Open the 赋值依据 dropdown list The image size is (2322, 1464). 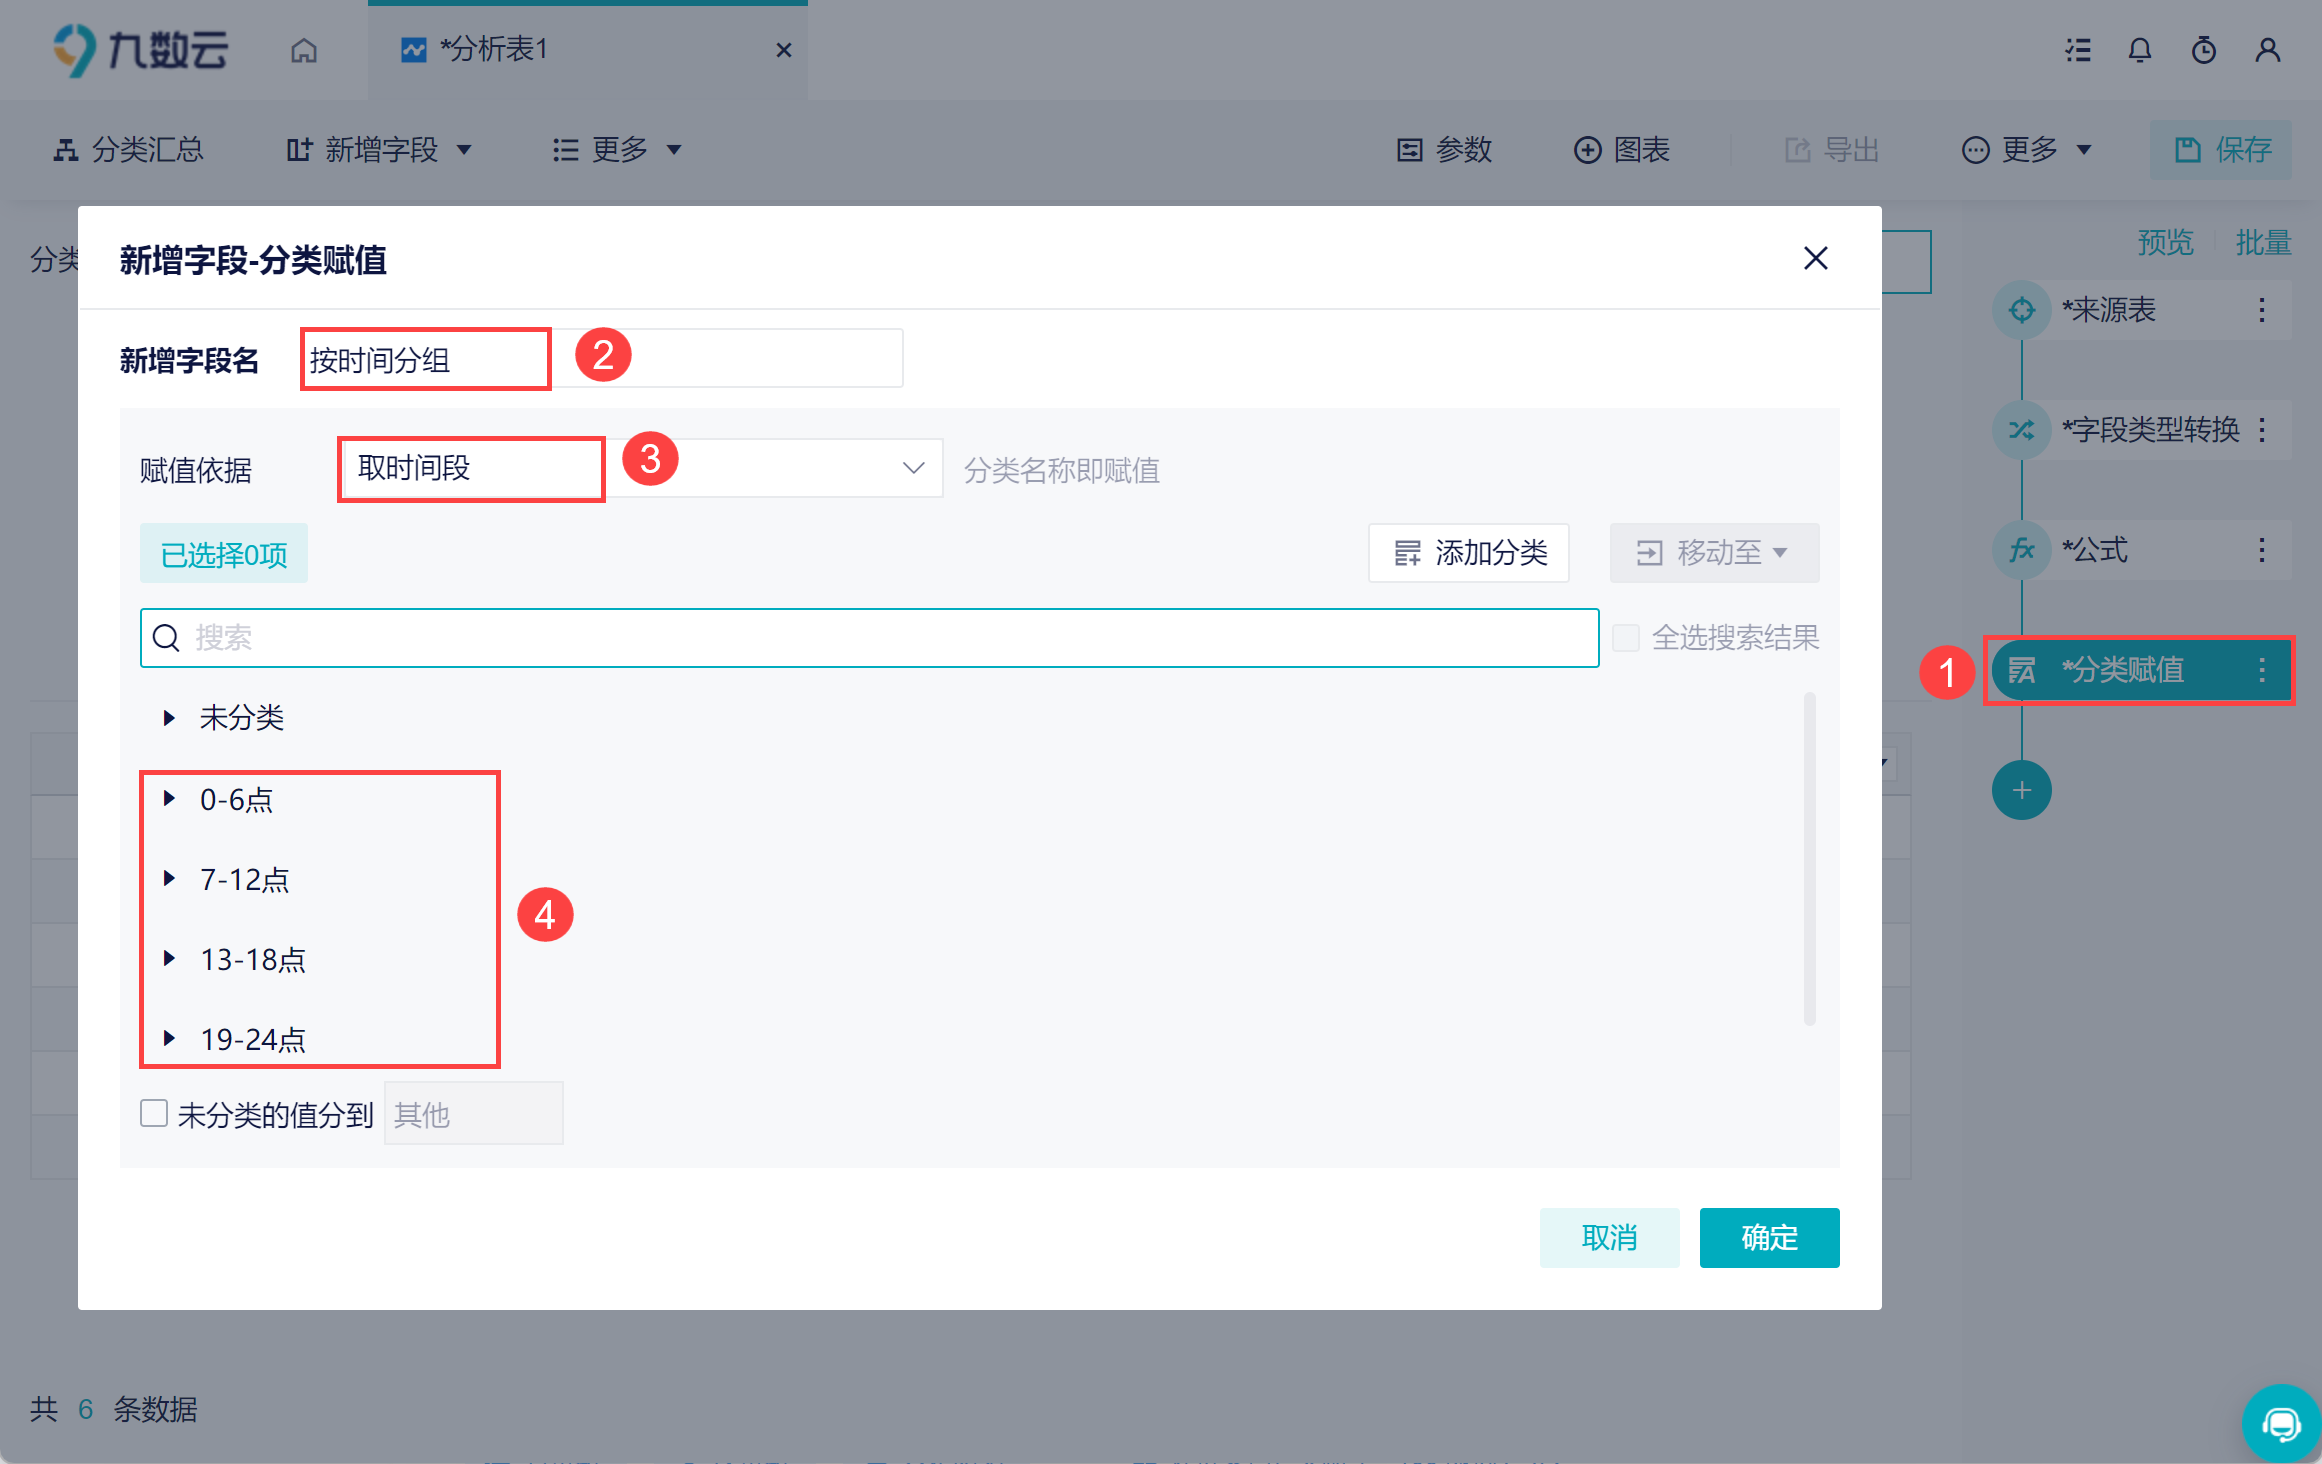912,468
